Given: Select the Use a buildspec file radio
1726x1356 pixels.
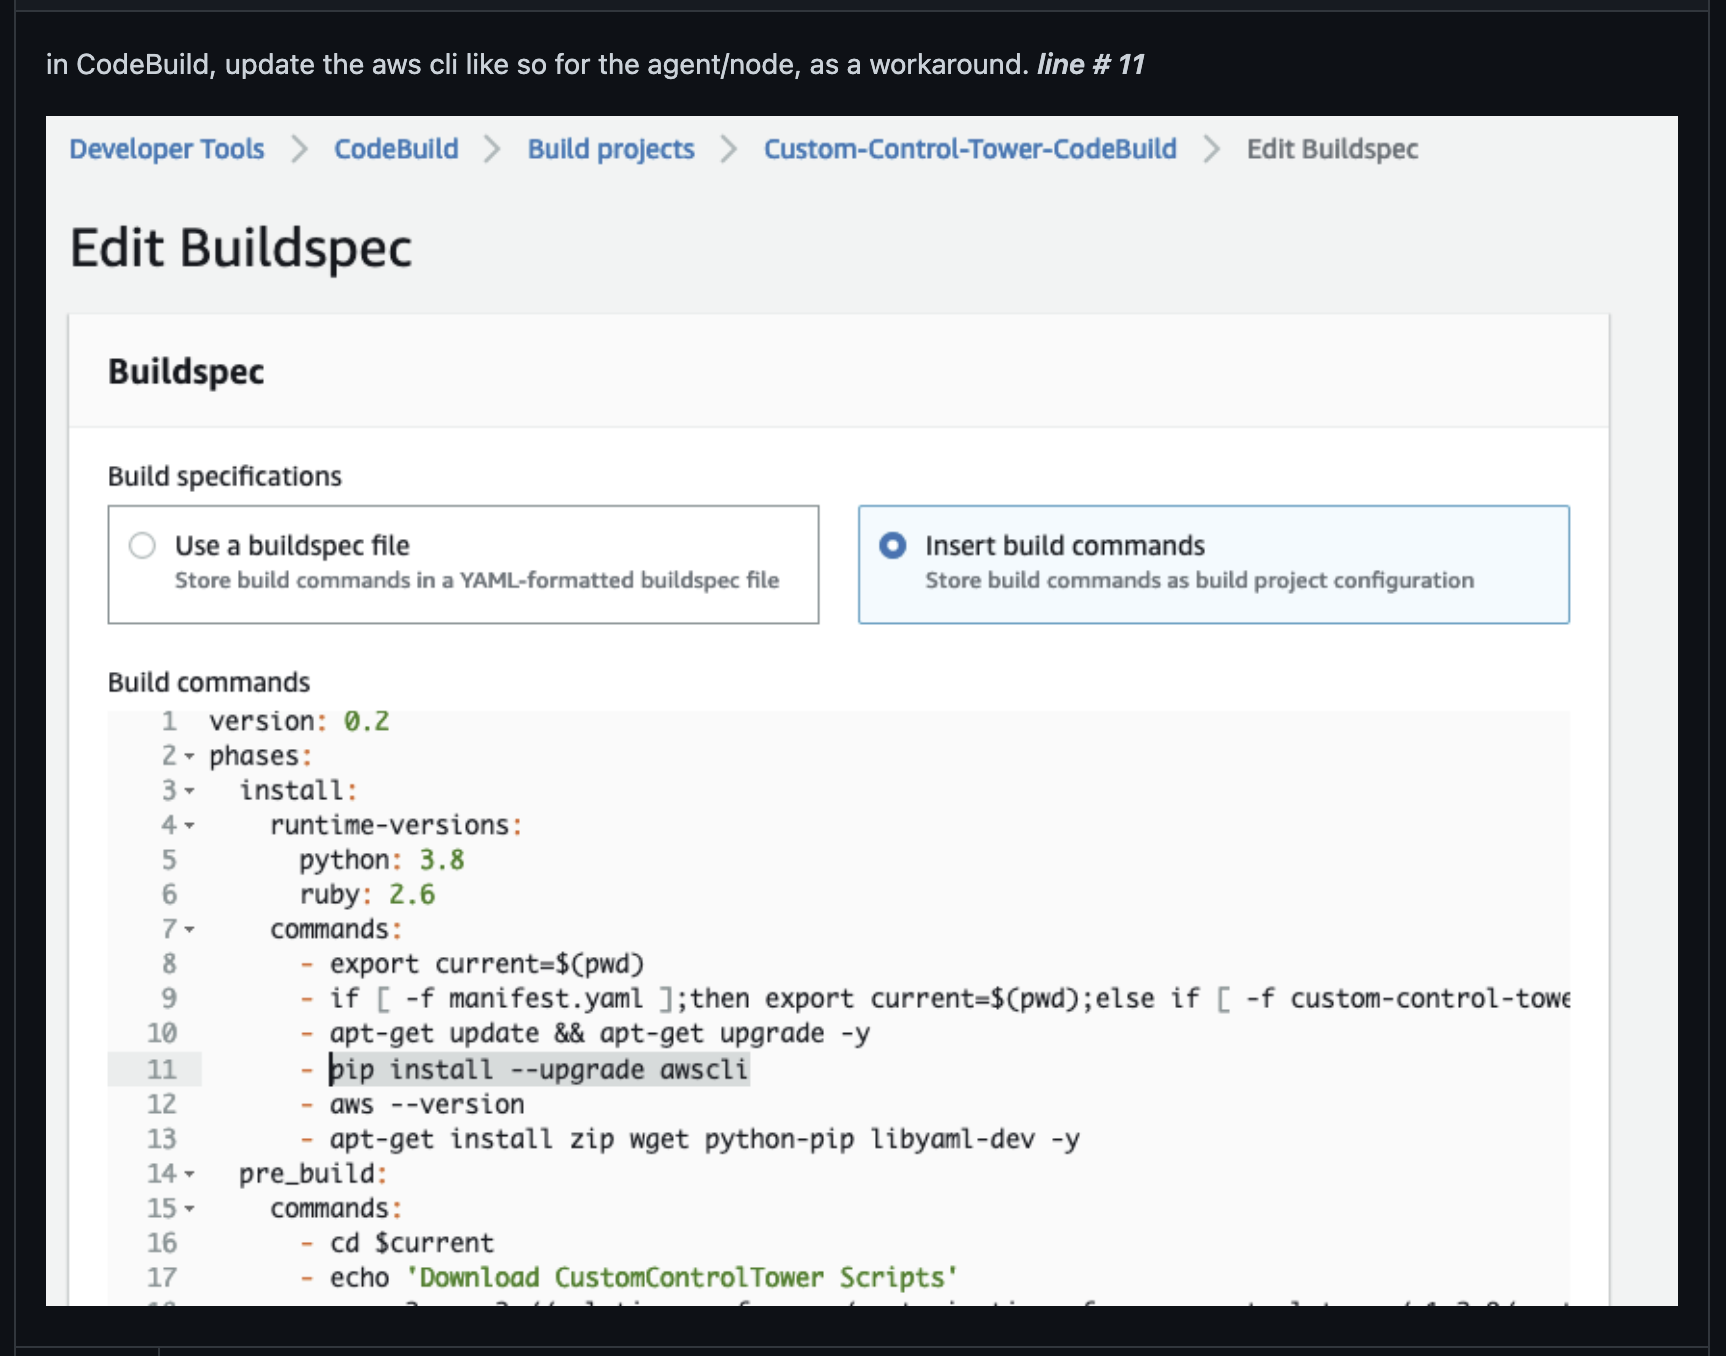Looking at the screenshot, I should point(142,546).
